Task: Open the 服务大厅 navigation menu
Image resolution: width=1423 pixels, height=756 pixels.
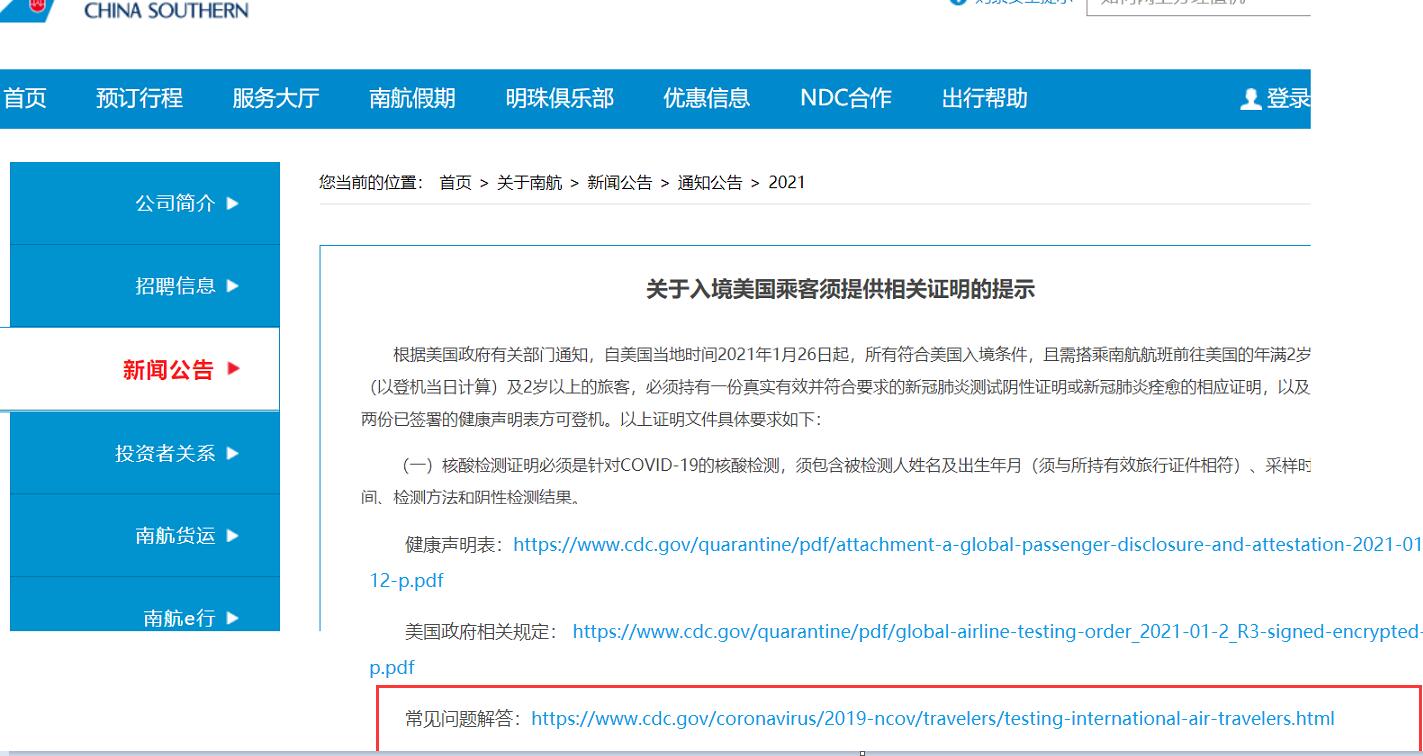Action: 276,99
